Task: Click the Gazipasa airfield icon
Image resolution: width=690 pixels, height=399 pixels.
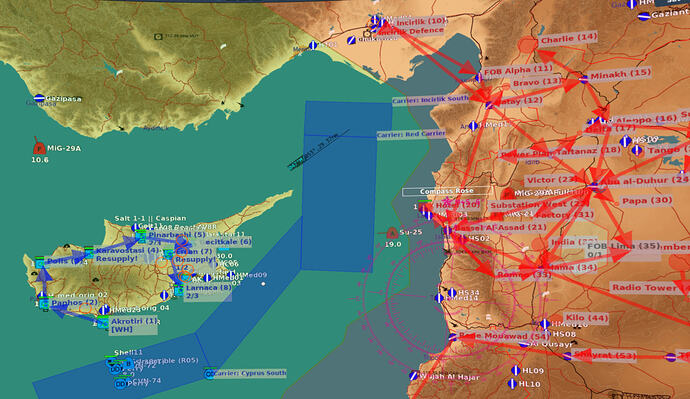Action: click(39, 98)
